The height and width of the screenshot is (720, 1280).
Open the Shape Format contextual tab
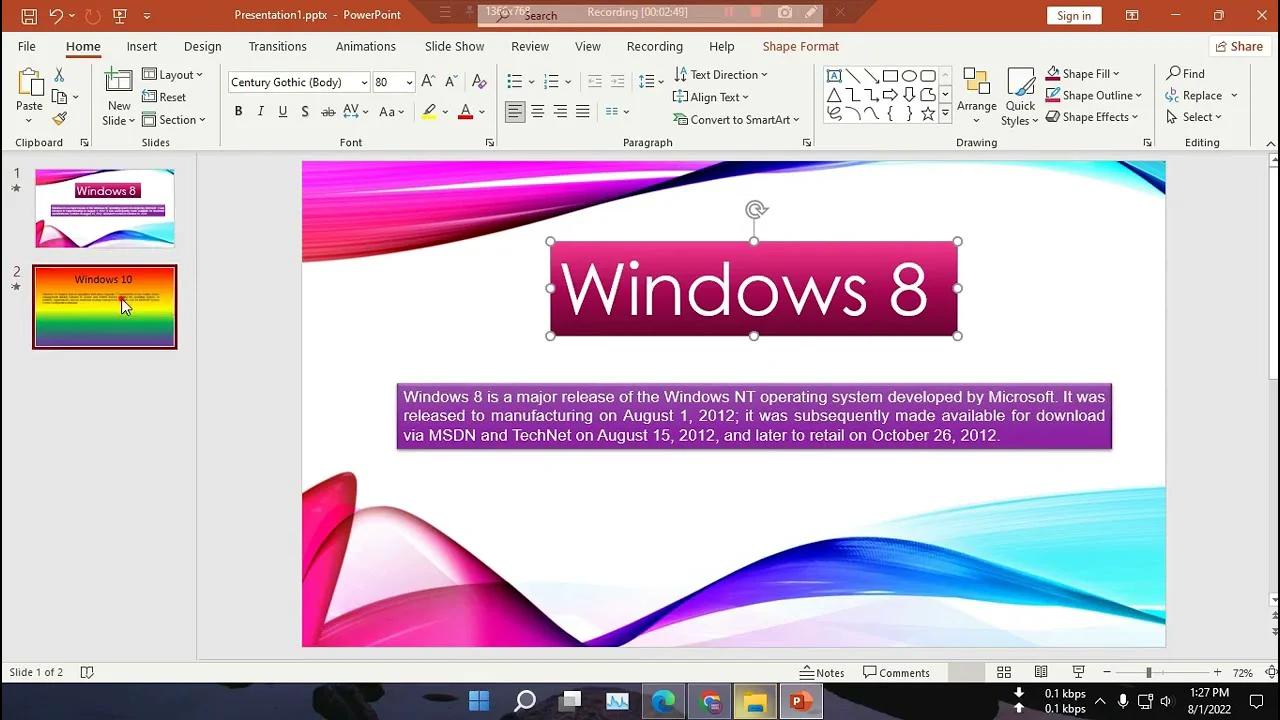point(799,46)
